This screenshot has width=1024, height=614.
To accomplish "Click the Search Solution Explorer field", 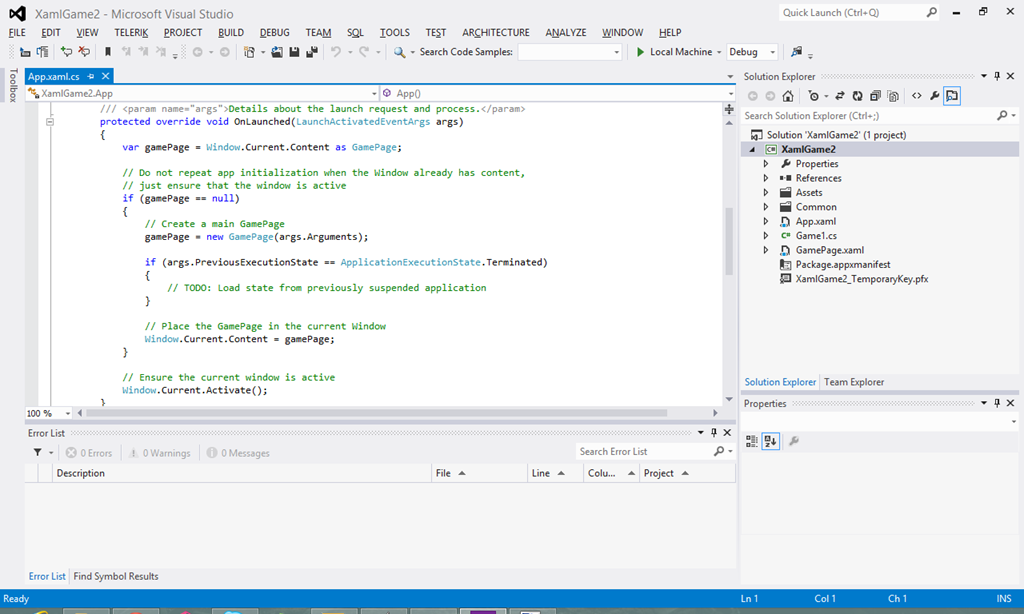I will tap(880, 116).
